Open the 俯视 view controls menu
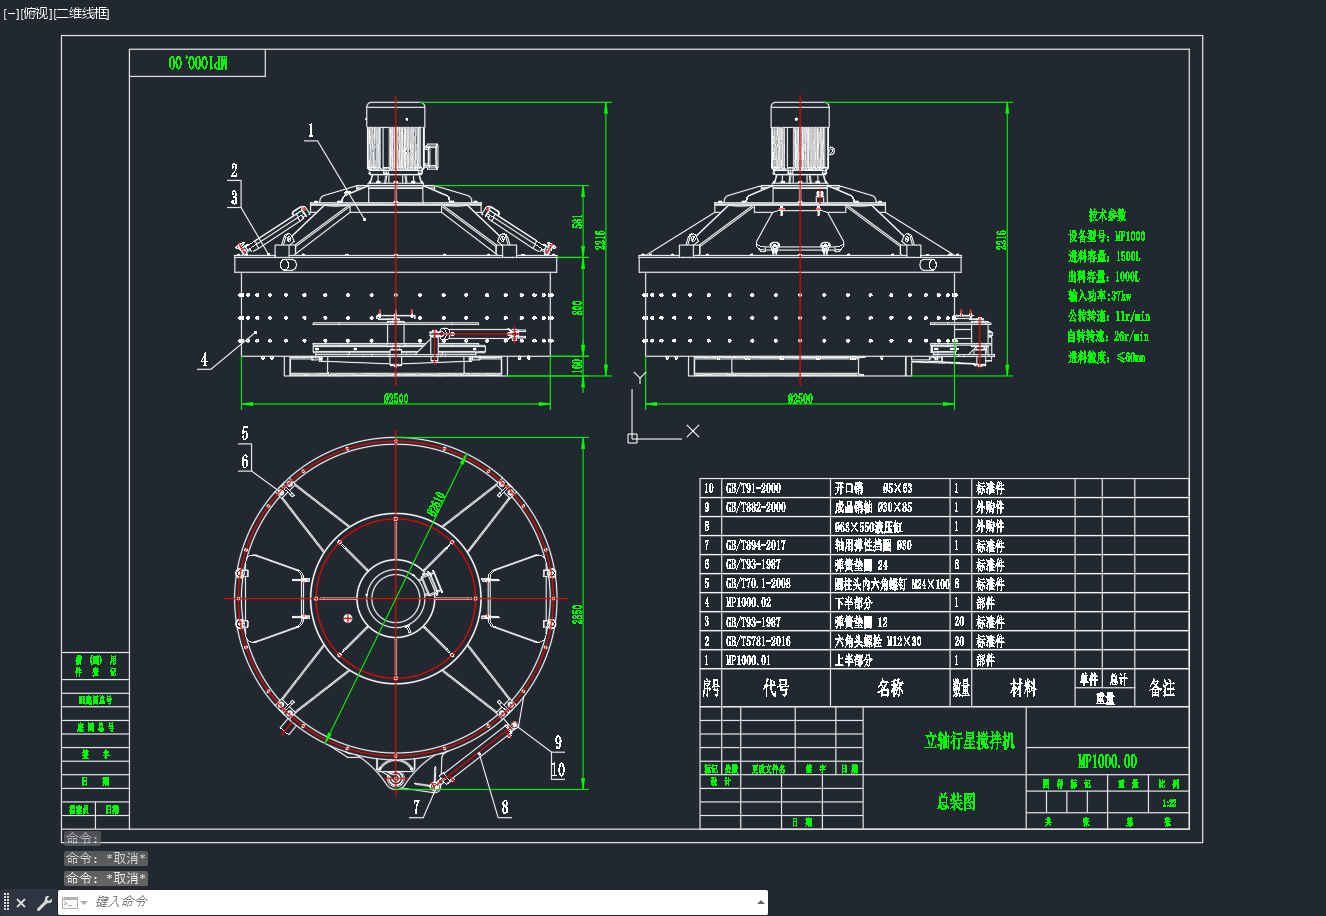The height and width of the screenshot is (916, 1326). [35, 13]
